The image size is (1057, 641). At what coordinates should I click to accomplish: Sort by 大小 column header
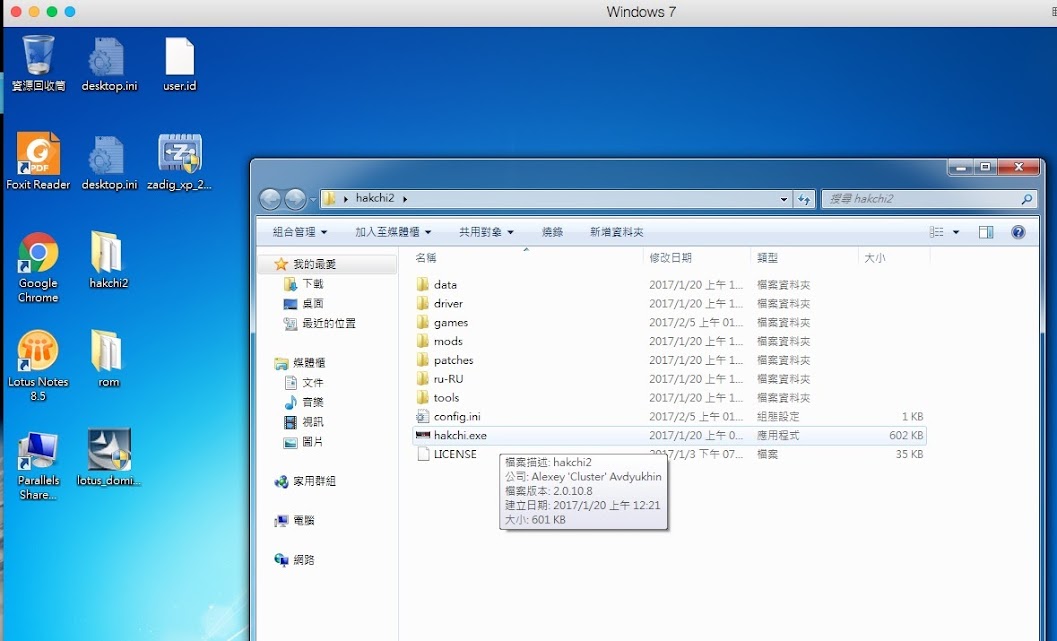894,257
